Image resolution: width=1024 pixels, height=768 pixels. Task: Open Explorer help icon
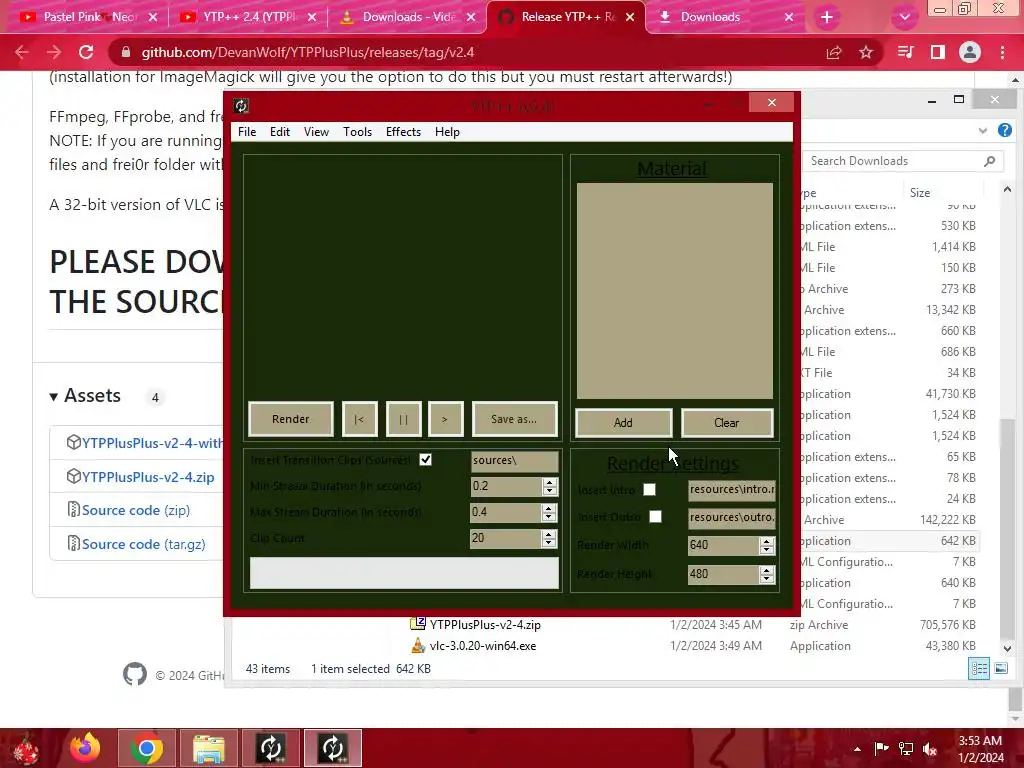[1004, 131]
